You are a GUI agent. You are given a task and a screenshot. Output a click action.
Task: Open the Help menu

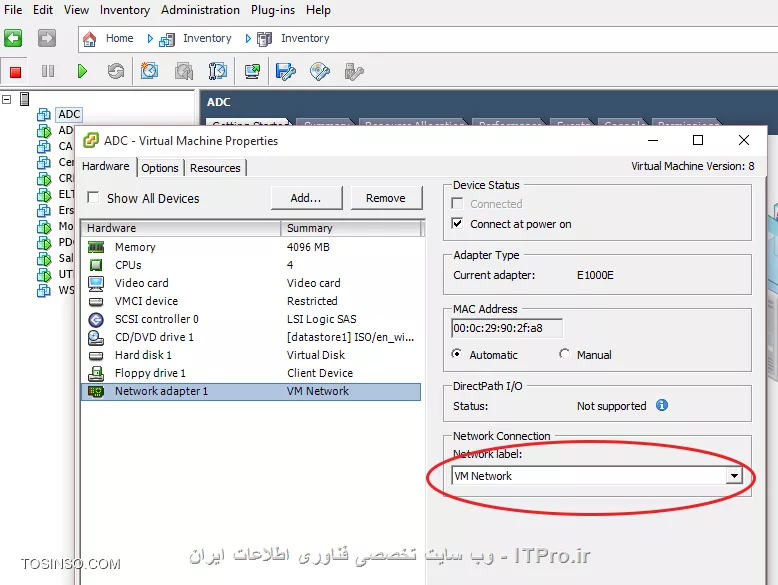tap(318, 10)
